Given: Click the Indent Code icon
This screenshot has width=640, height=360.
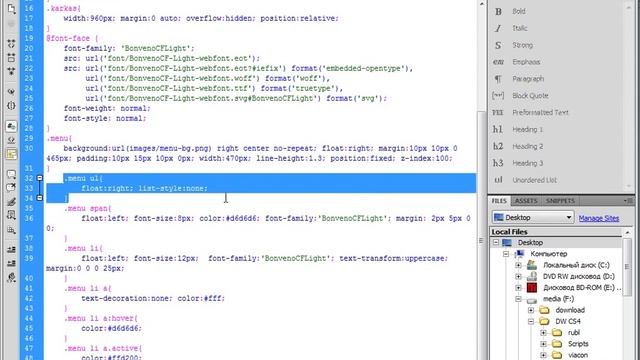Looking at the screenshot, I should click(11, 249).
